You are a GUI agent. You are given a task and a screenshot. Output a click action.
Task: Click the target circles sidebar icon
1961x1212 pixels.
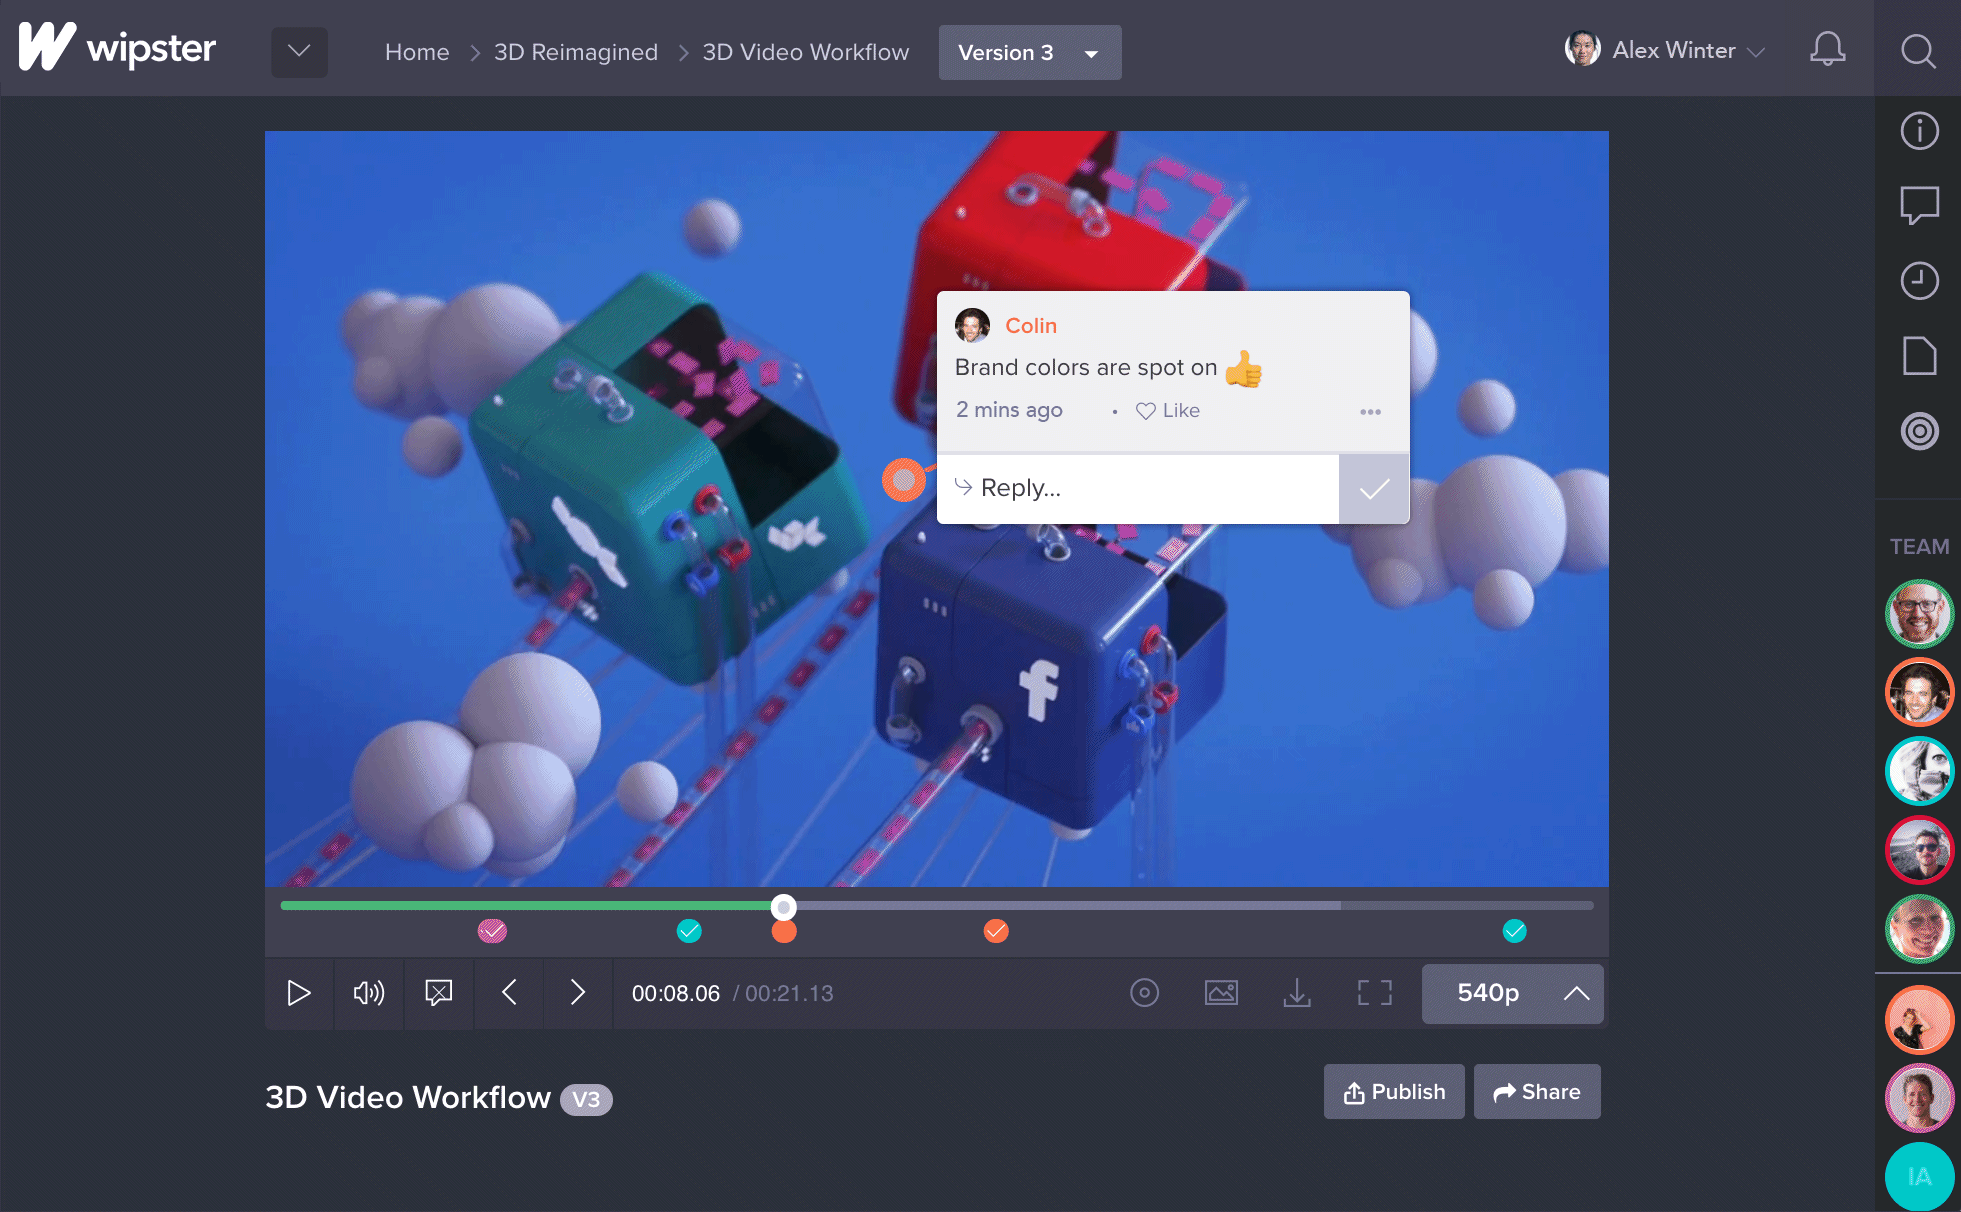point(1919,431)
